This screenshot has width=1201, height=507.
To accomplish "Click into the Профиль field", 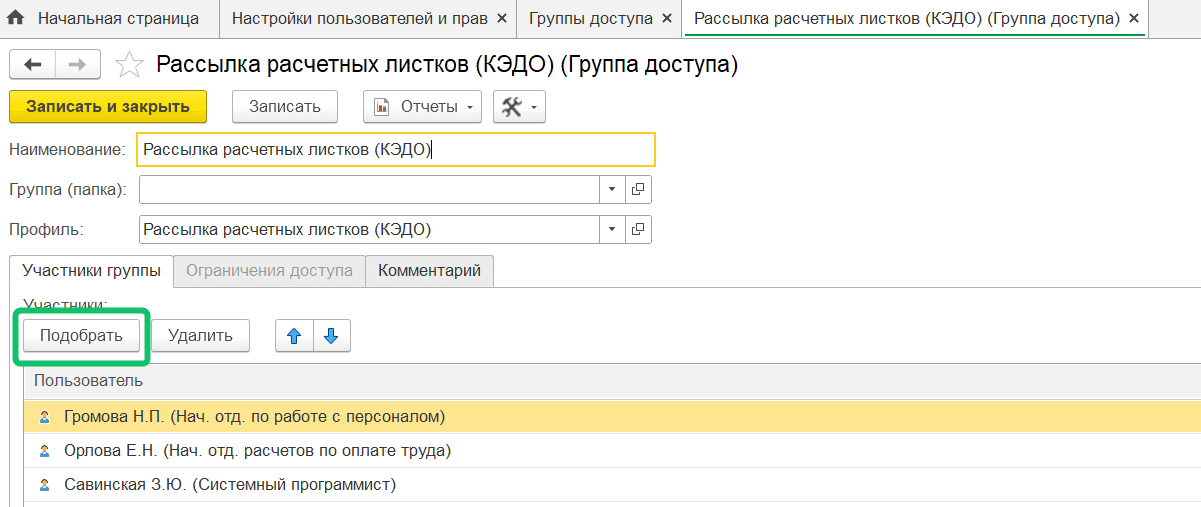I will [369, 229].
